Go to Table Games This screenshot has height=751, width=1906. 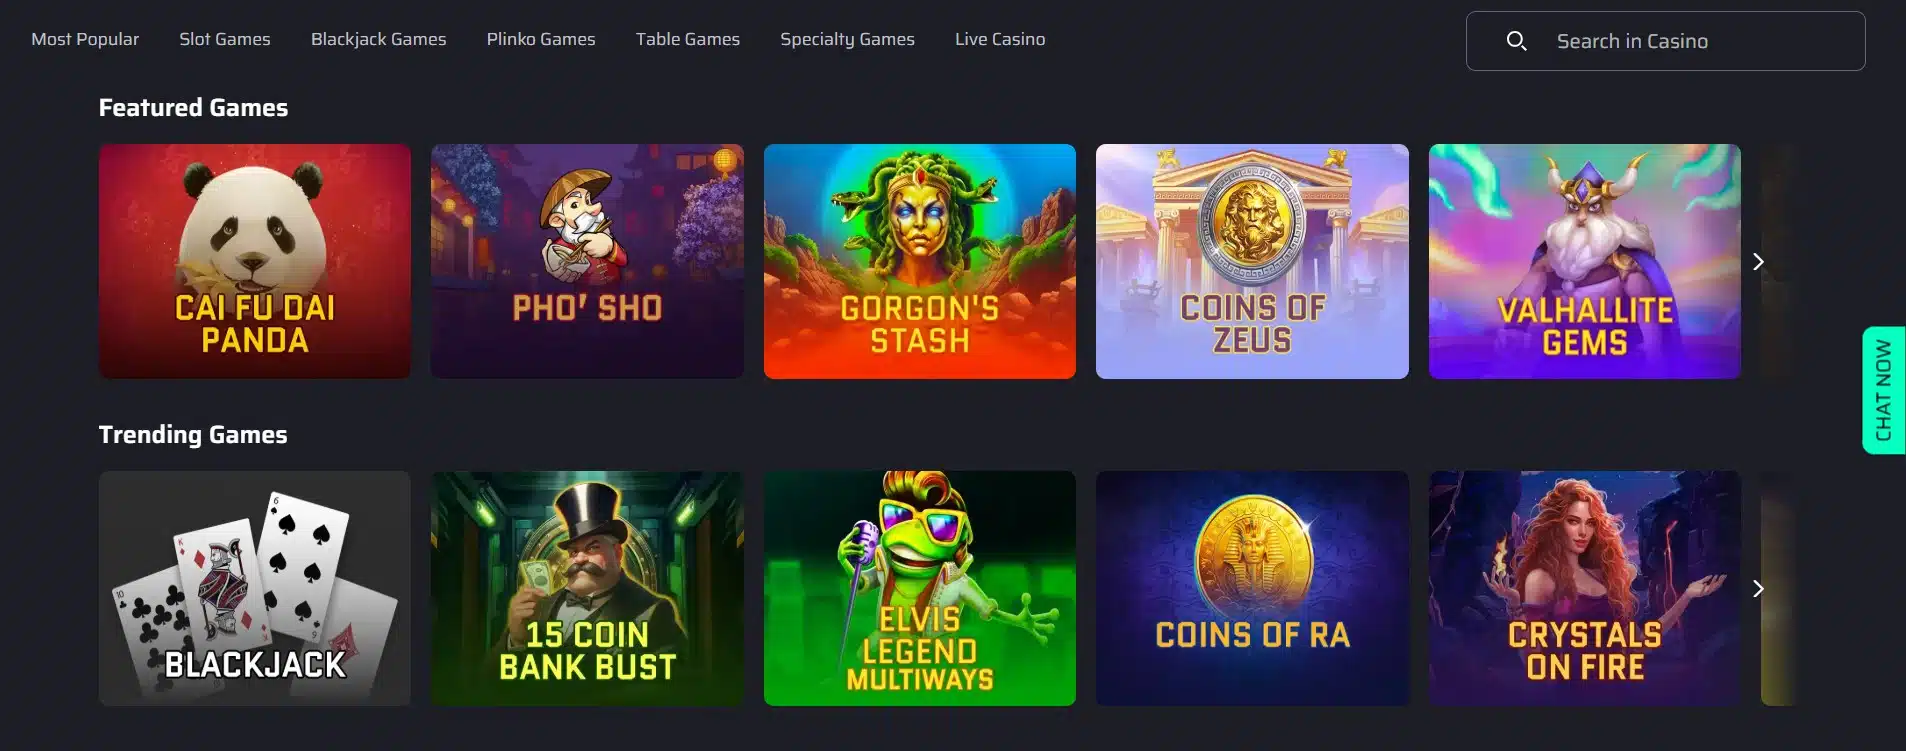(688, 39)
